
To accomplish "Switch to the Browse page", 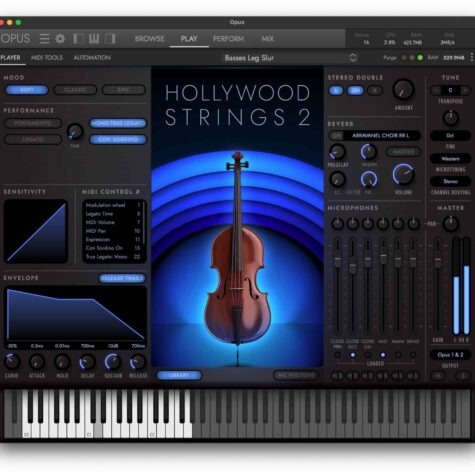I will pos(149,39).
